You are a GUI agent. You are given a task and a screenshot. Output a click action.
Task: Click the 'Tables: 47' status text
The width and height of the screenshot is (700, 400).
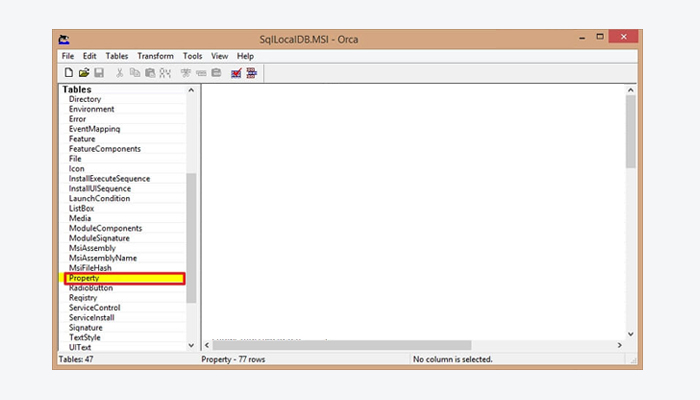[x=76, y=359]
